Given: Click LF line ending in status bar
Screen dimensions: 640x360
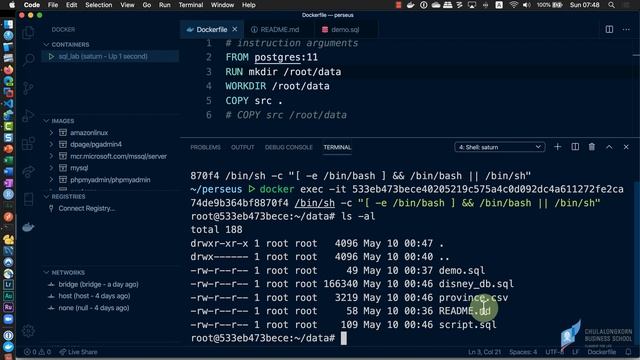Looking at the screenshot, I should [576, 352].
